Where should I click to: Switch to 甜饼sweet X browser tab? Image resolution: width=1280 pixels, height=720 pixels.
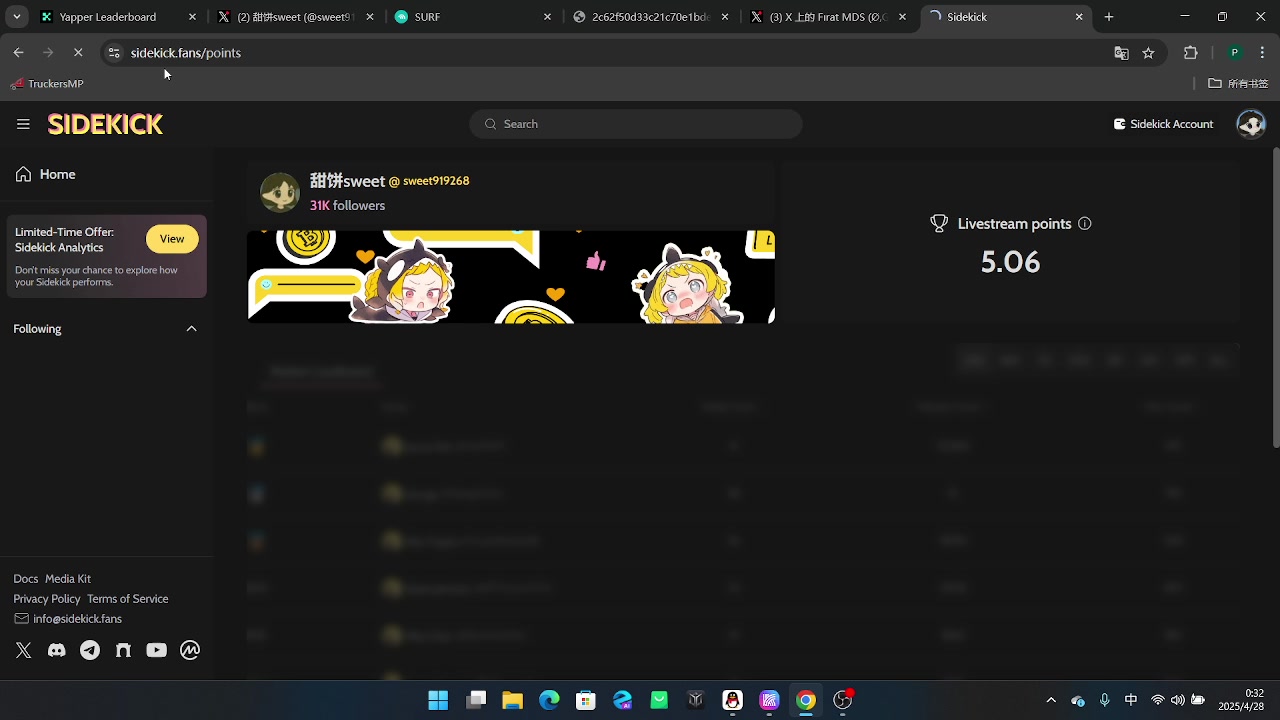295,17
